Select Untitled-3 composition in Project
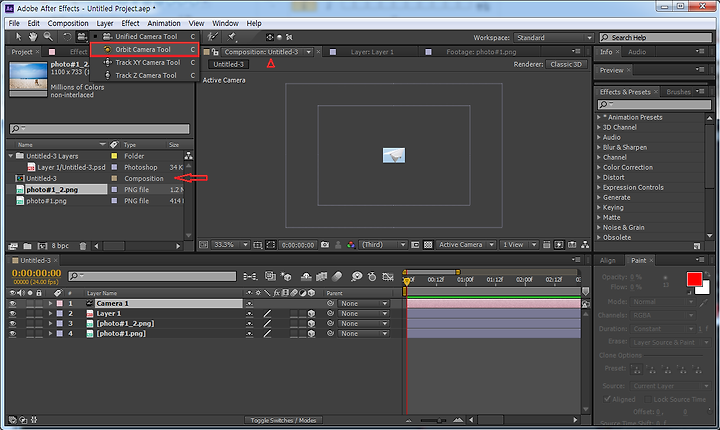720x430 pixels. [41, 178]
